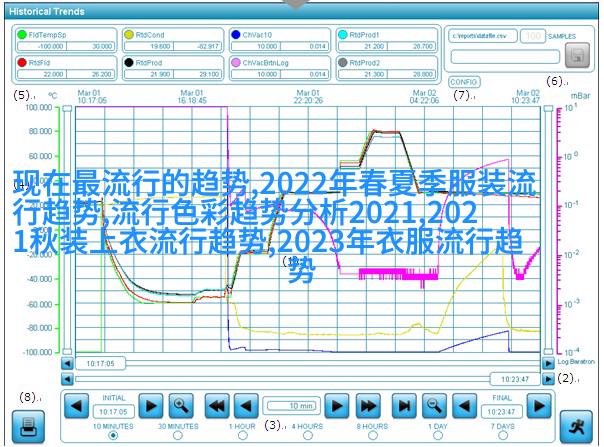Open the CONFIG button
The width and height of the screenshot is (604, 447).
coord(464,82)
